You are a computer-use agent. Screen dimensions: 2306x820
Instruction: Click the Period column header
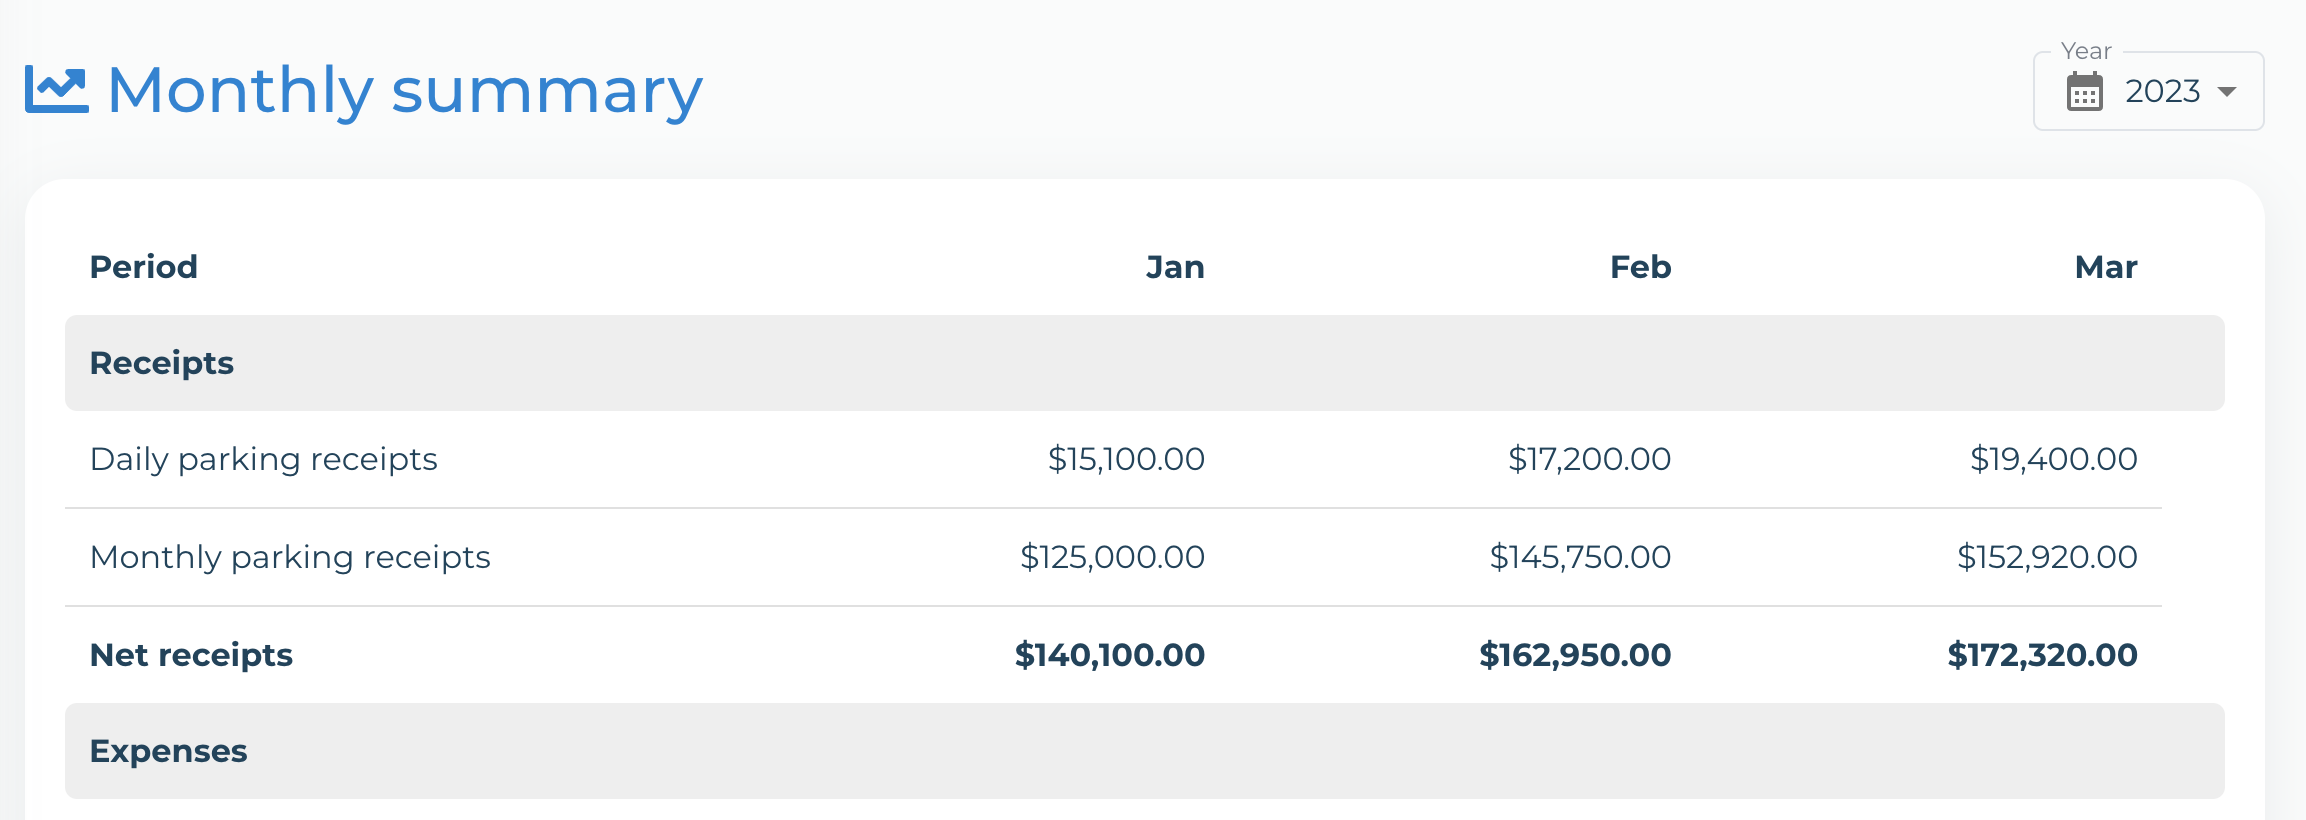coord(144,267)
